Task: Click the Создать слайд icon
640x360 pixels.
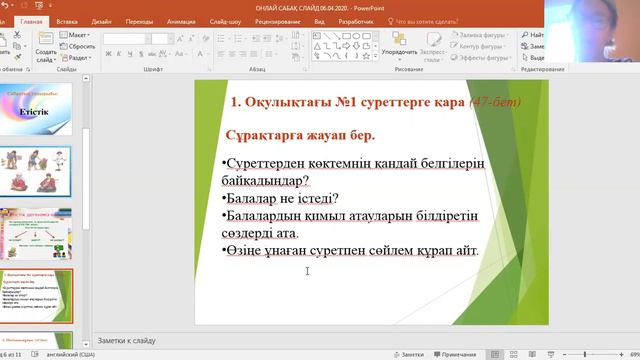Action: point(46,39)
